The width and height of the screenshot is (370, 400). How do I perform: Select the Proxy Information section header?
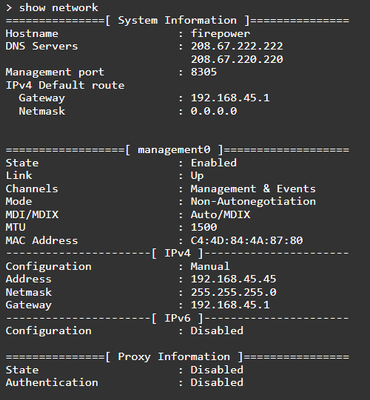click(x=177, y=357)
